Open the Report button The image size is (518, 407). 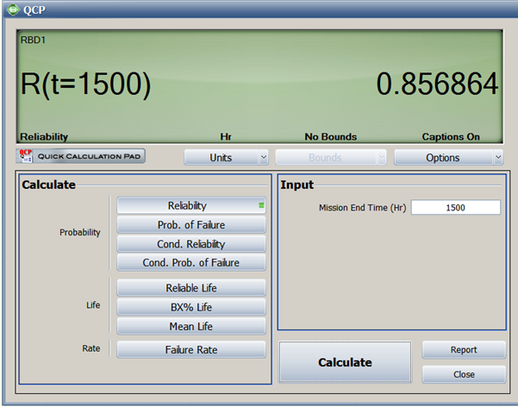click(464, 350)
